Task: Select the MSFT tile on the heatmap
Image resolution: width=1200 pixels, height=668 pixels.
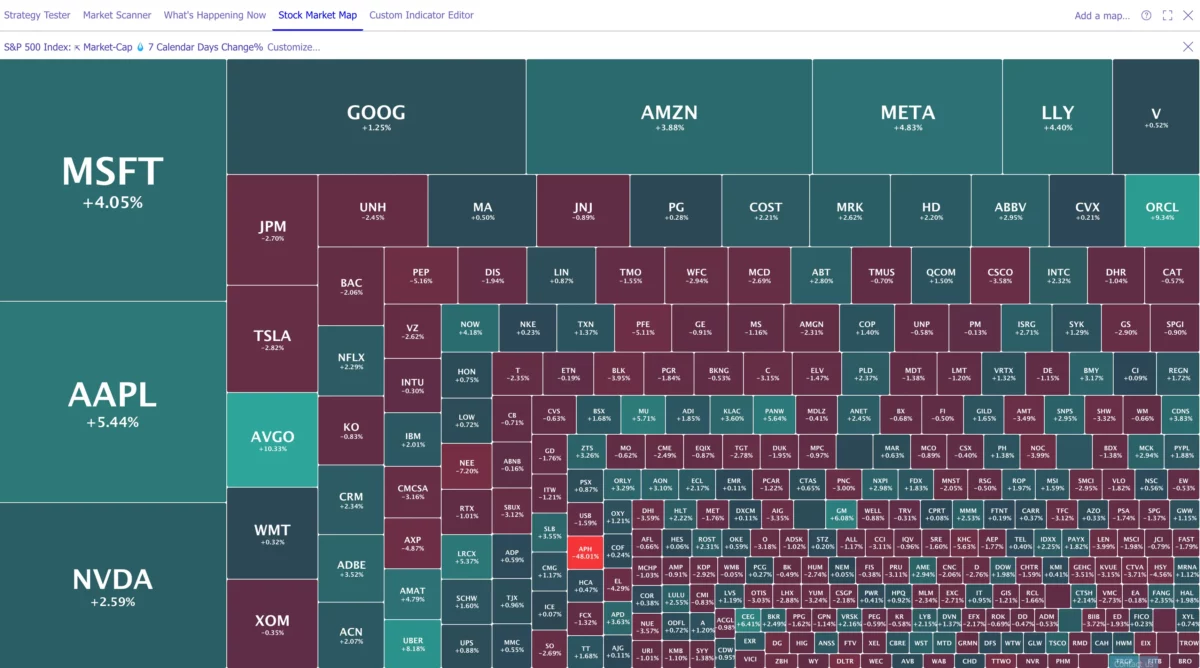Action: 112,180
